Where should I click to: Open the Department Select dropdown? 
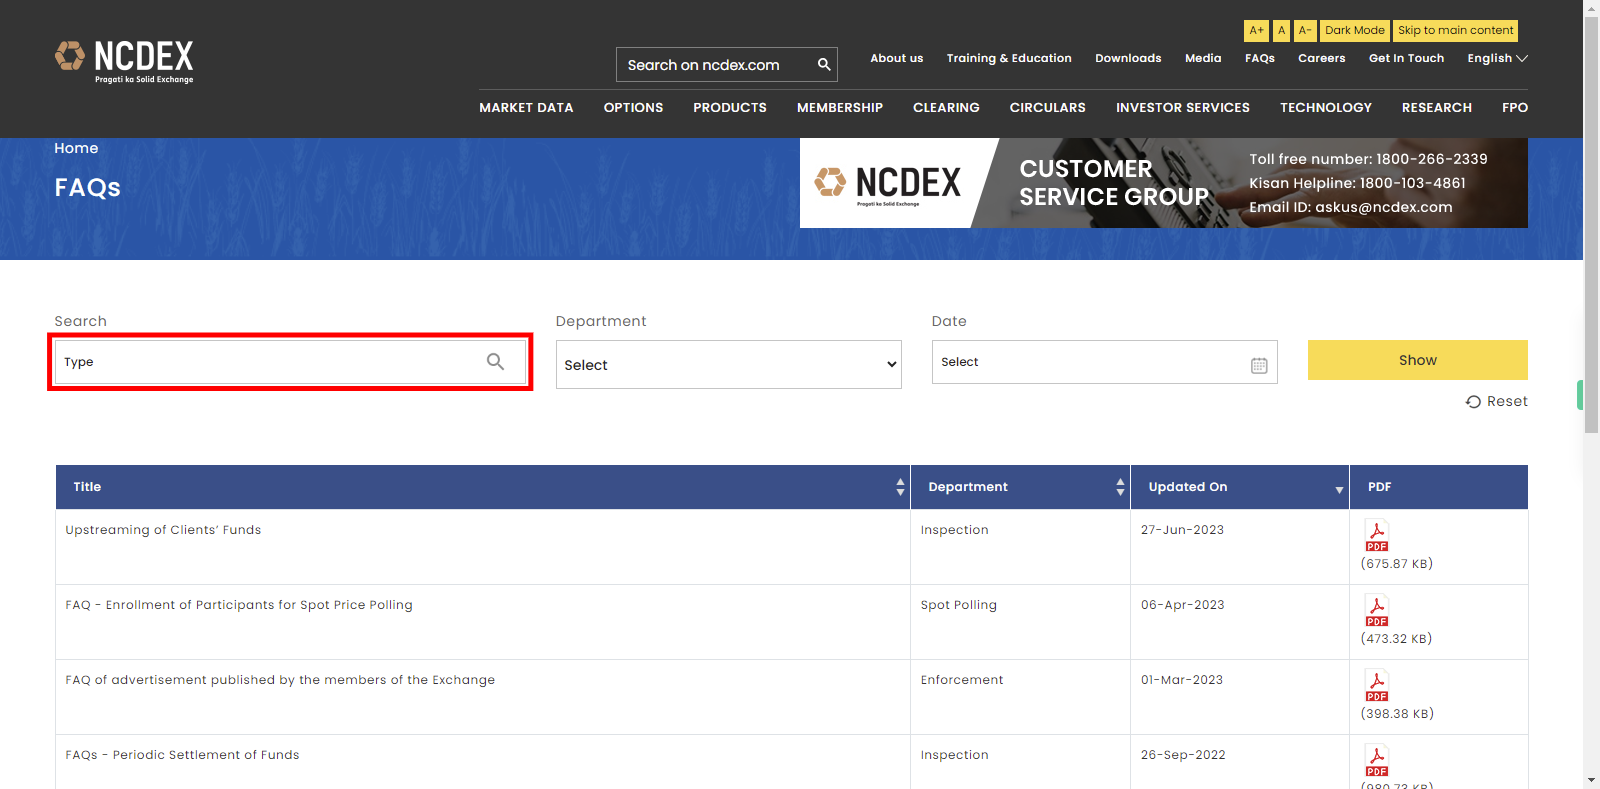tap(729, 365)
